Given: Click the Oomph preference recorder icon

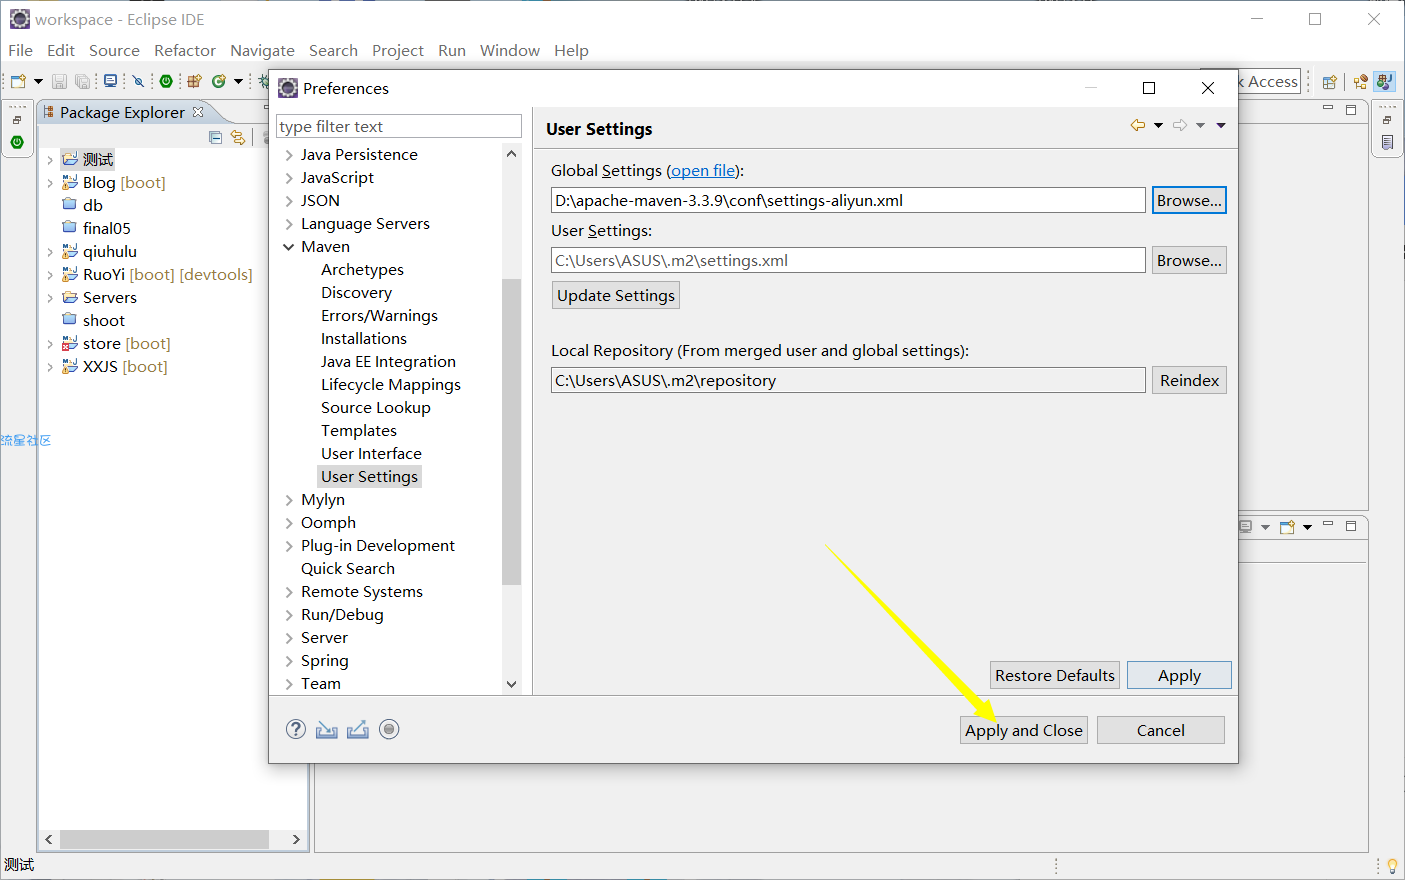Looking at the screenshot, I should 390,729.
